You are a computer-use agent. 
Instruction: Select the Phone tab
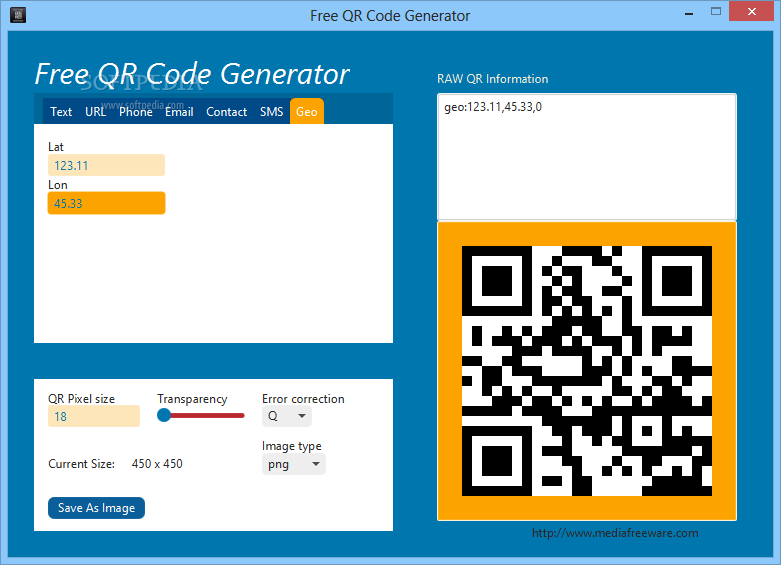[x=135, y=112]
